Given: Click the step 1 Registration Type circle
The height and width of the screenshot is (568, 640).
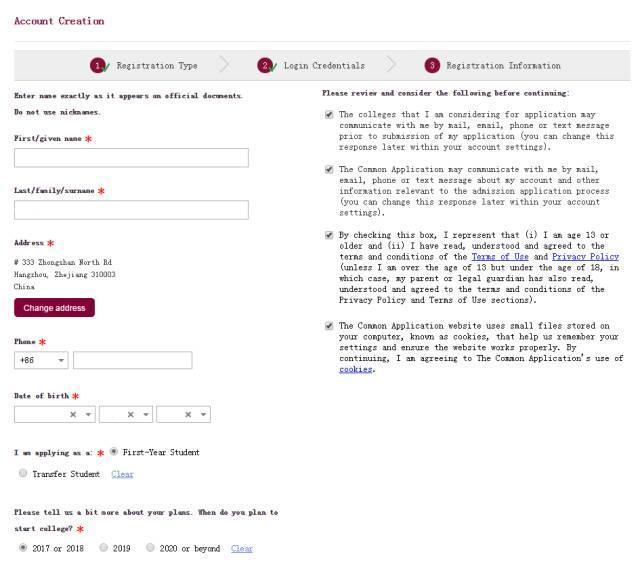Looking at the screenshot, I should 98,66.
